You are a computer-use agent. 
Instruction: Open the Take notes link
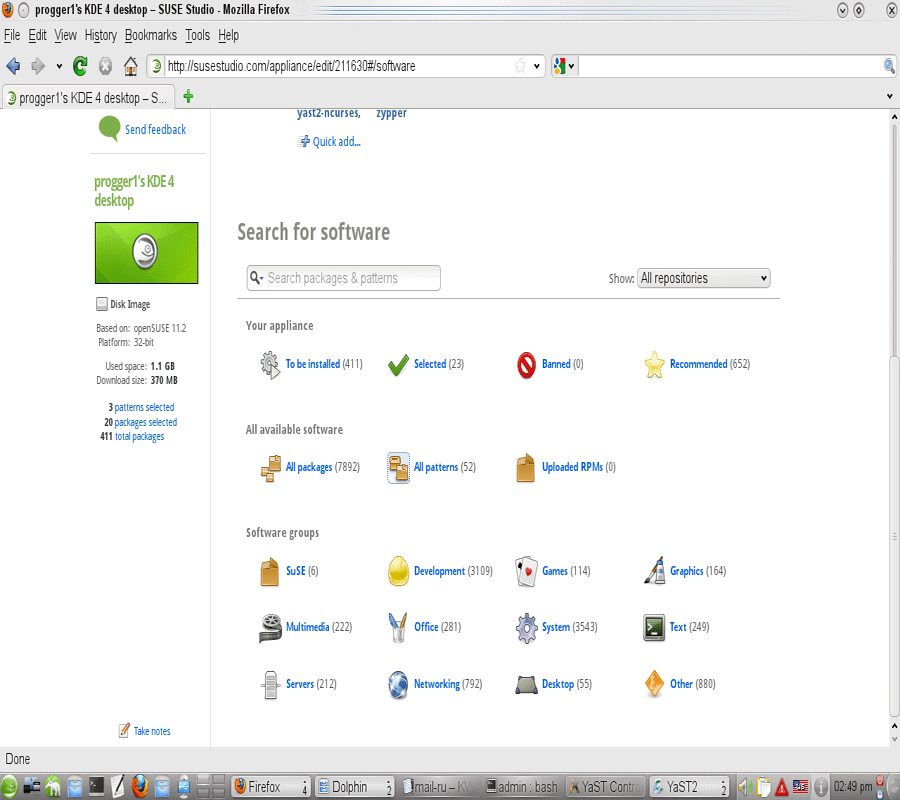(x=152, y=731)
